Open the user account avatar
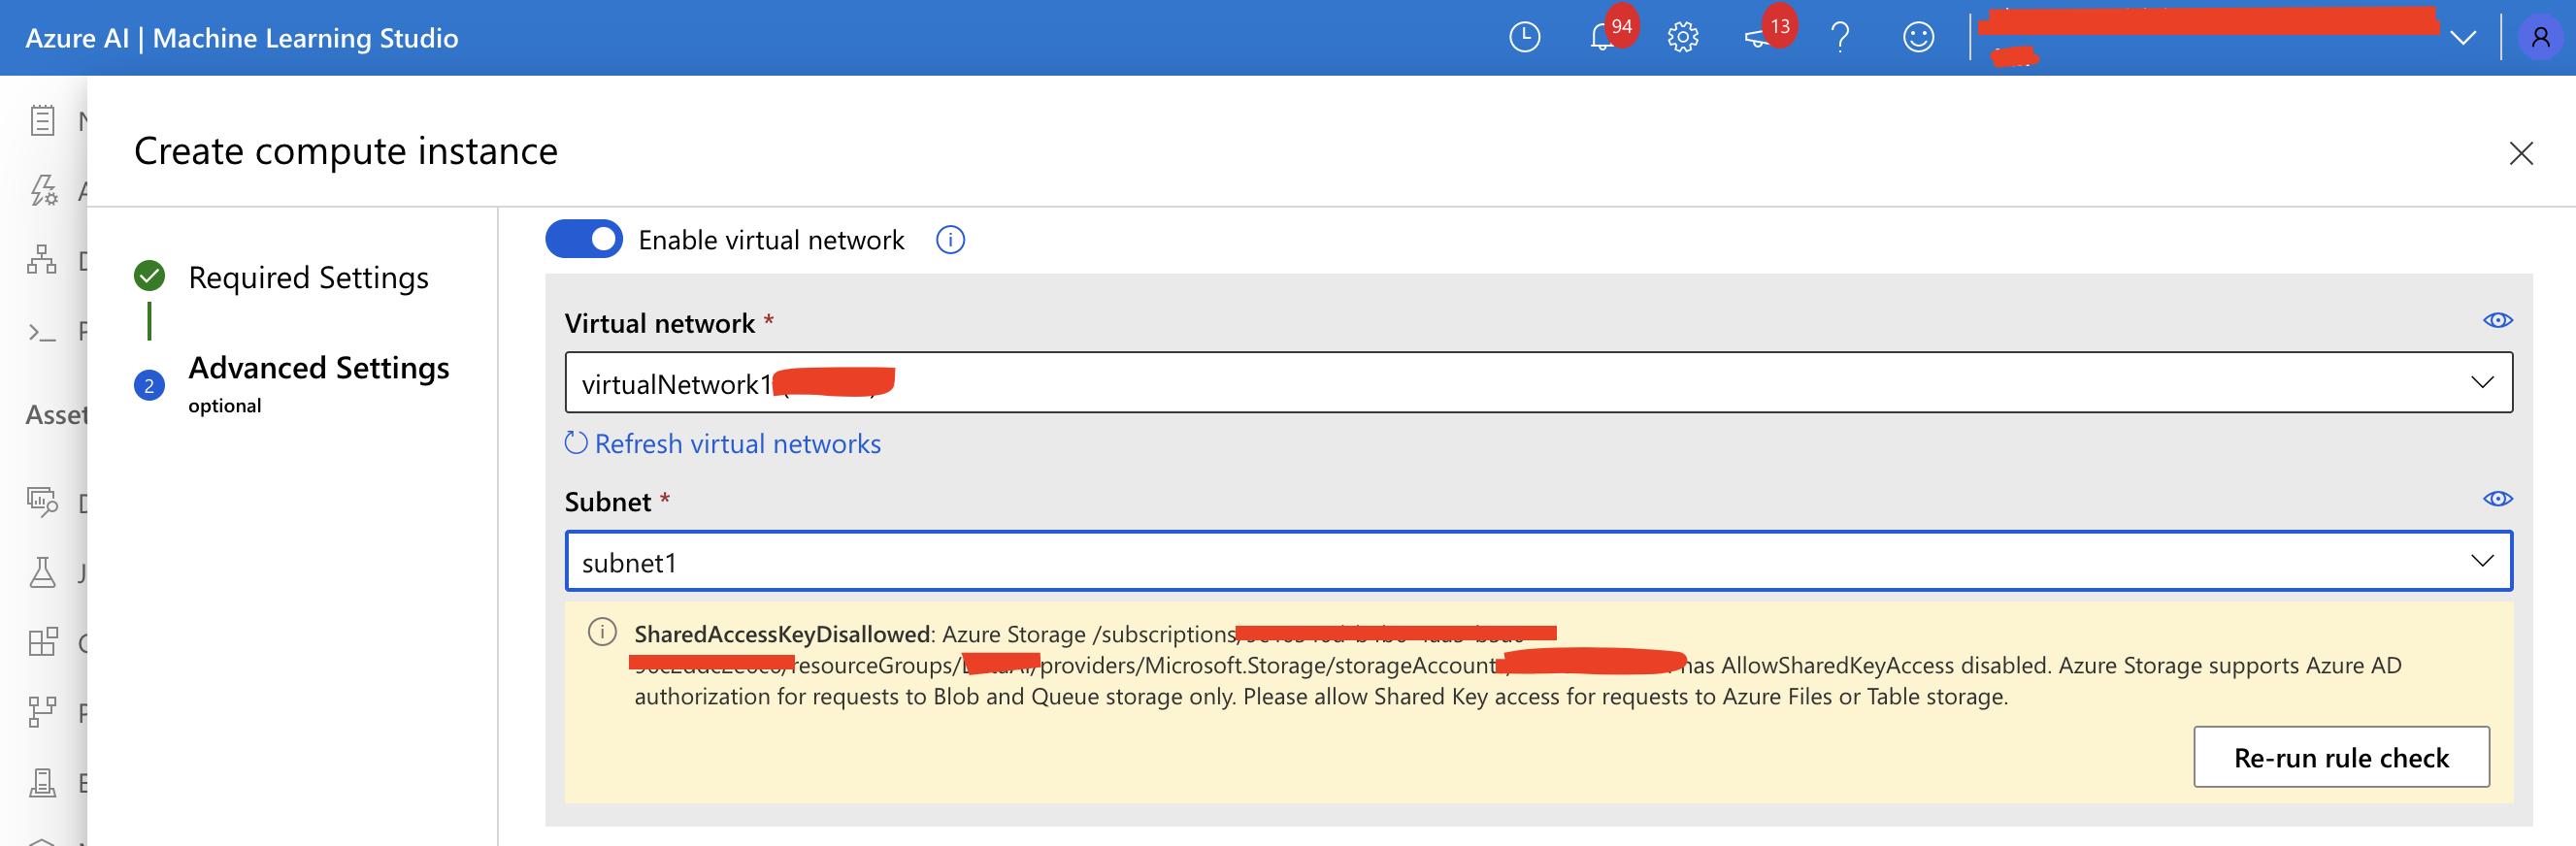Screen dimensions: 2576x846 tap(2541, 38)
